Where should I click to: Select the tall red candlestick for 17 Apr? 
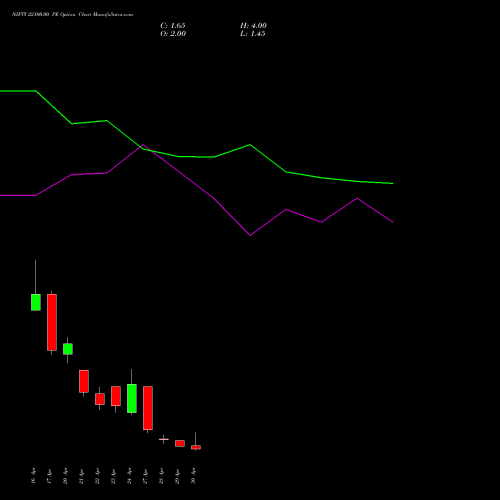(x=52, y=322)
